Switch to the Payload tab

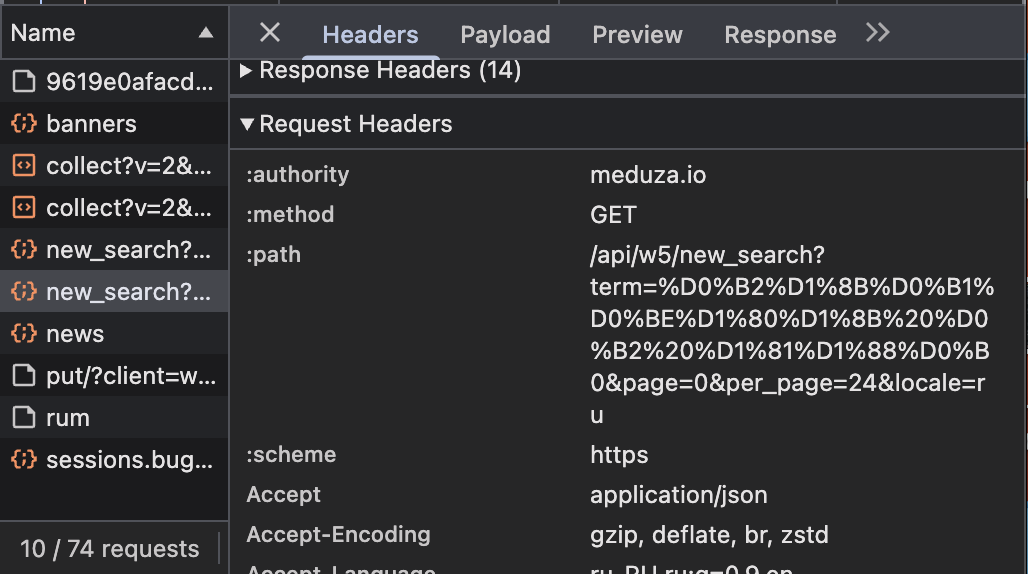coord(505,34)
